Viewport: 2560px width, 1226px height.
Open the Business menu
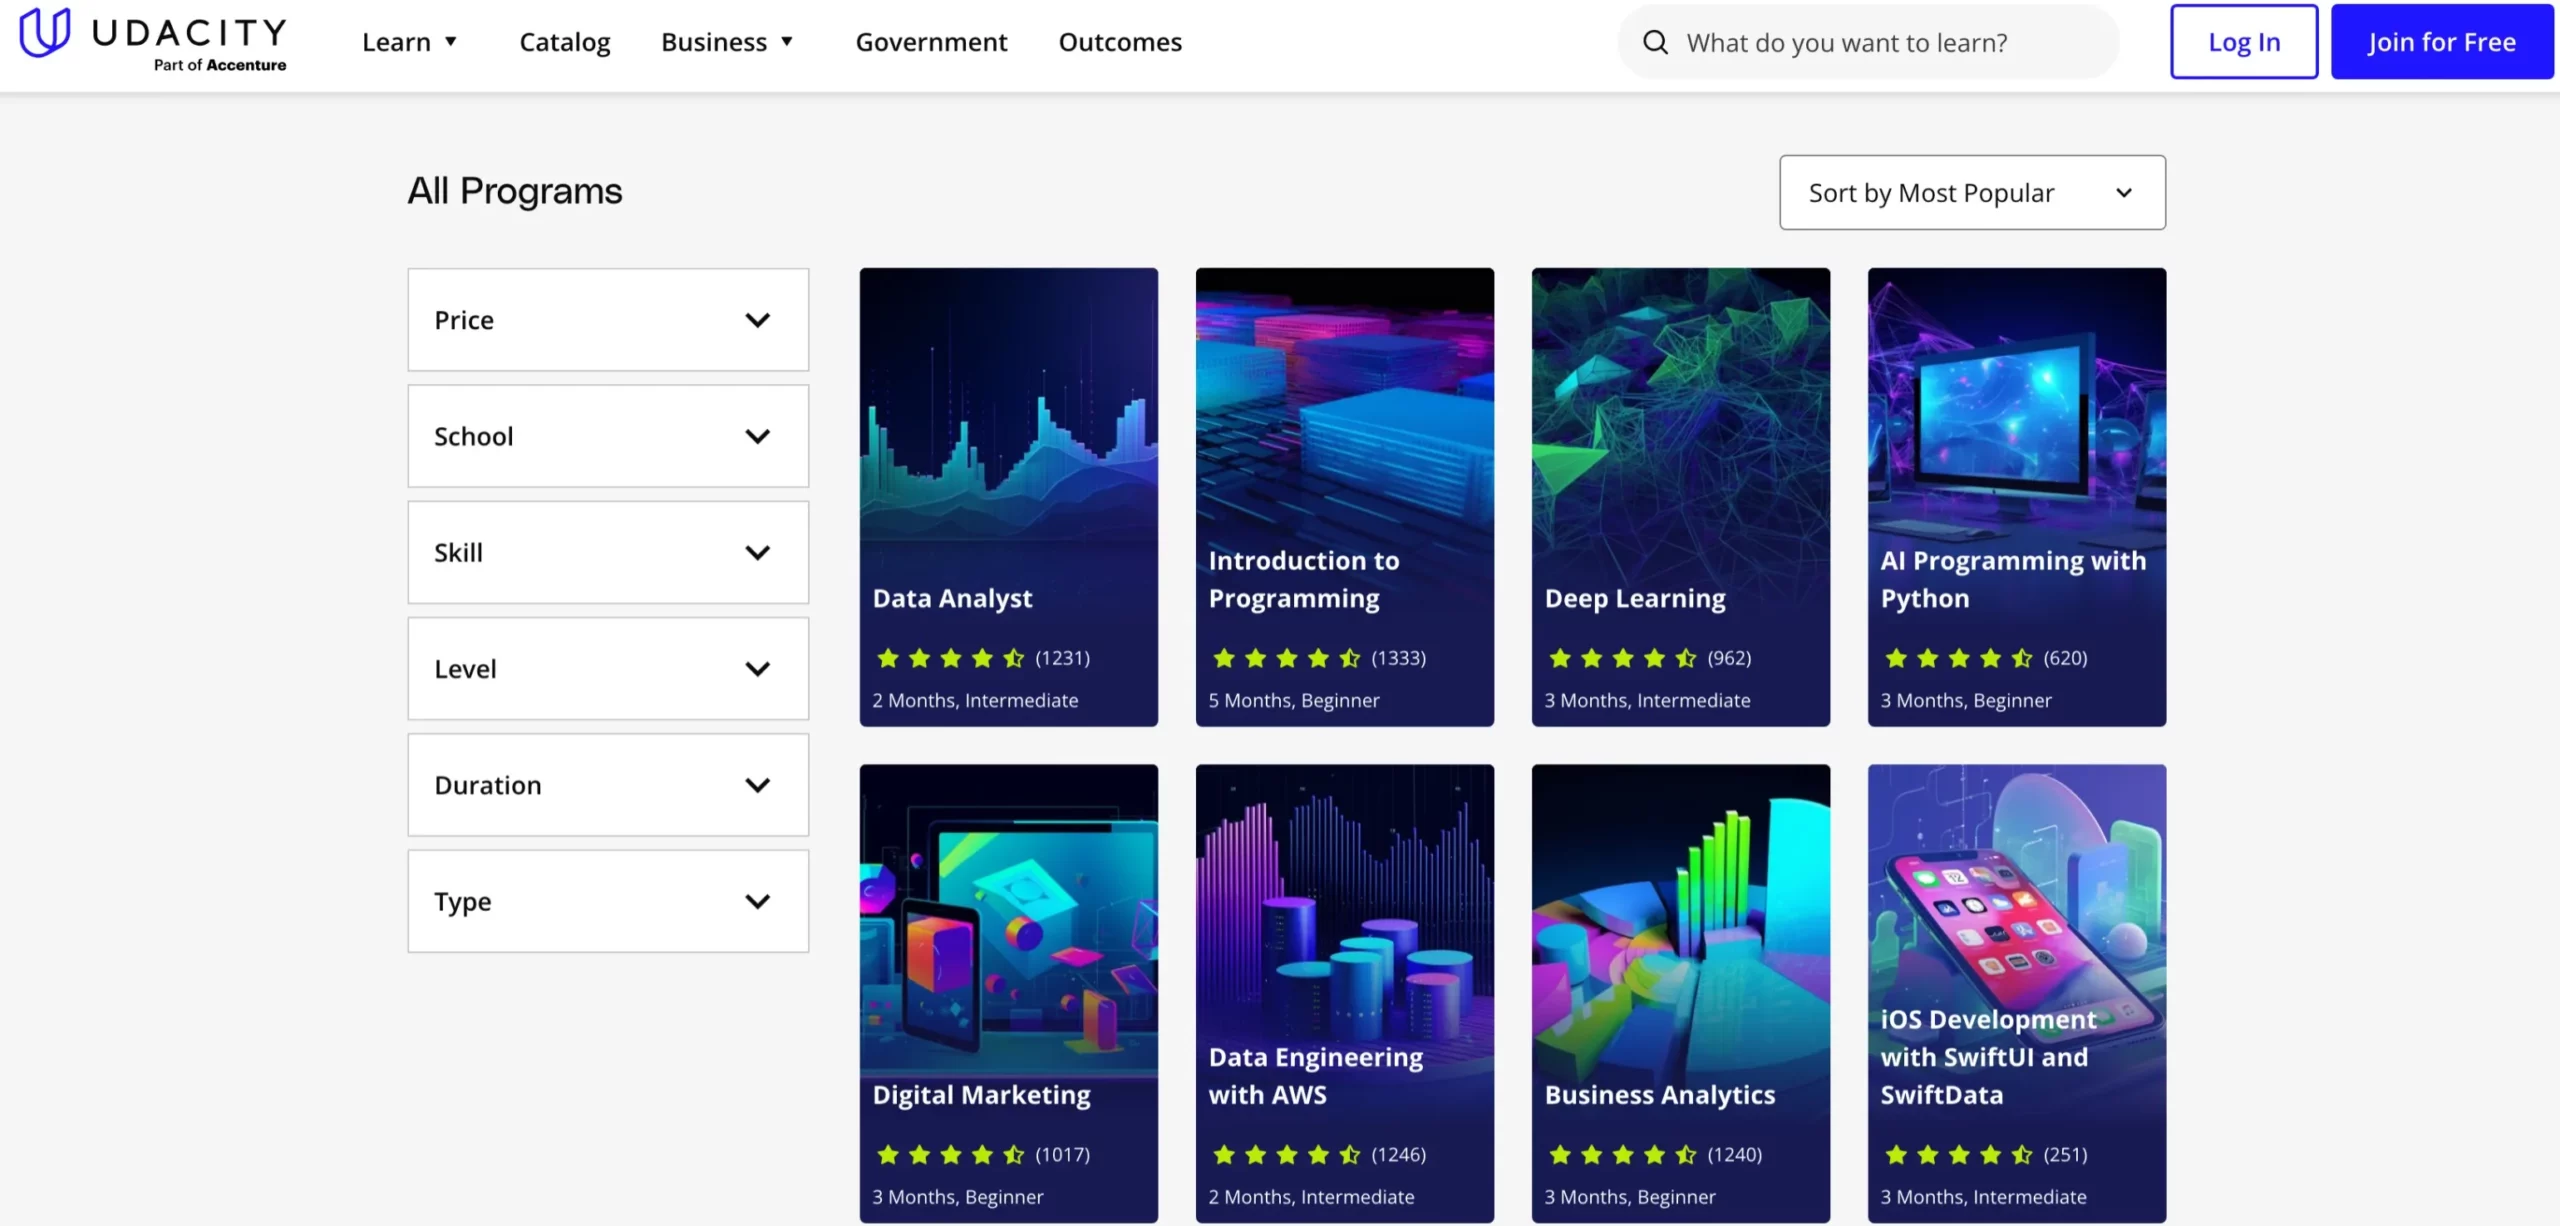click(728, 42)
